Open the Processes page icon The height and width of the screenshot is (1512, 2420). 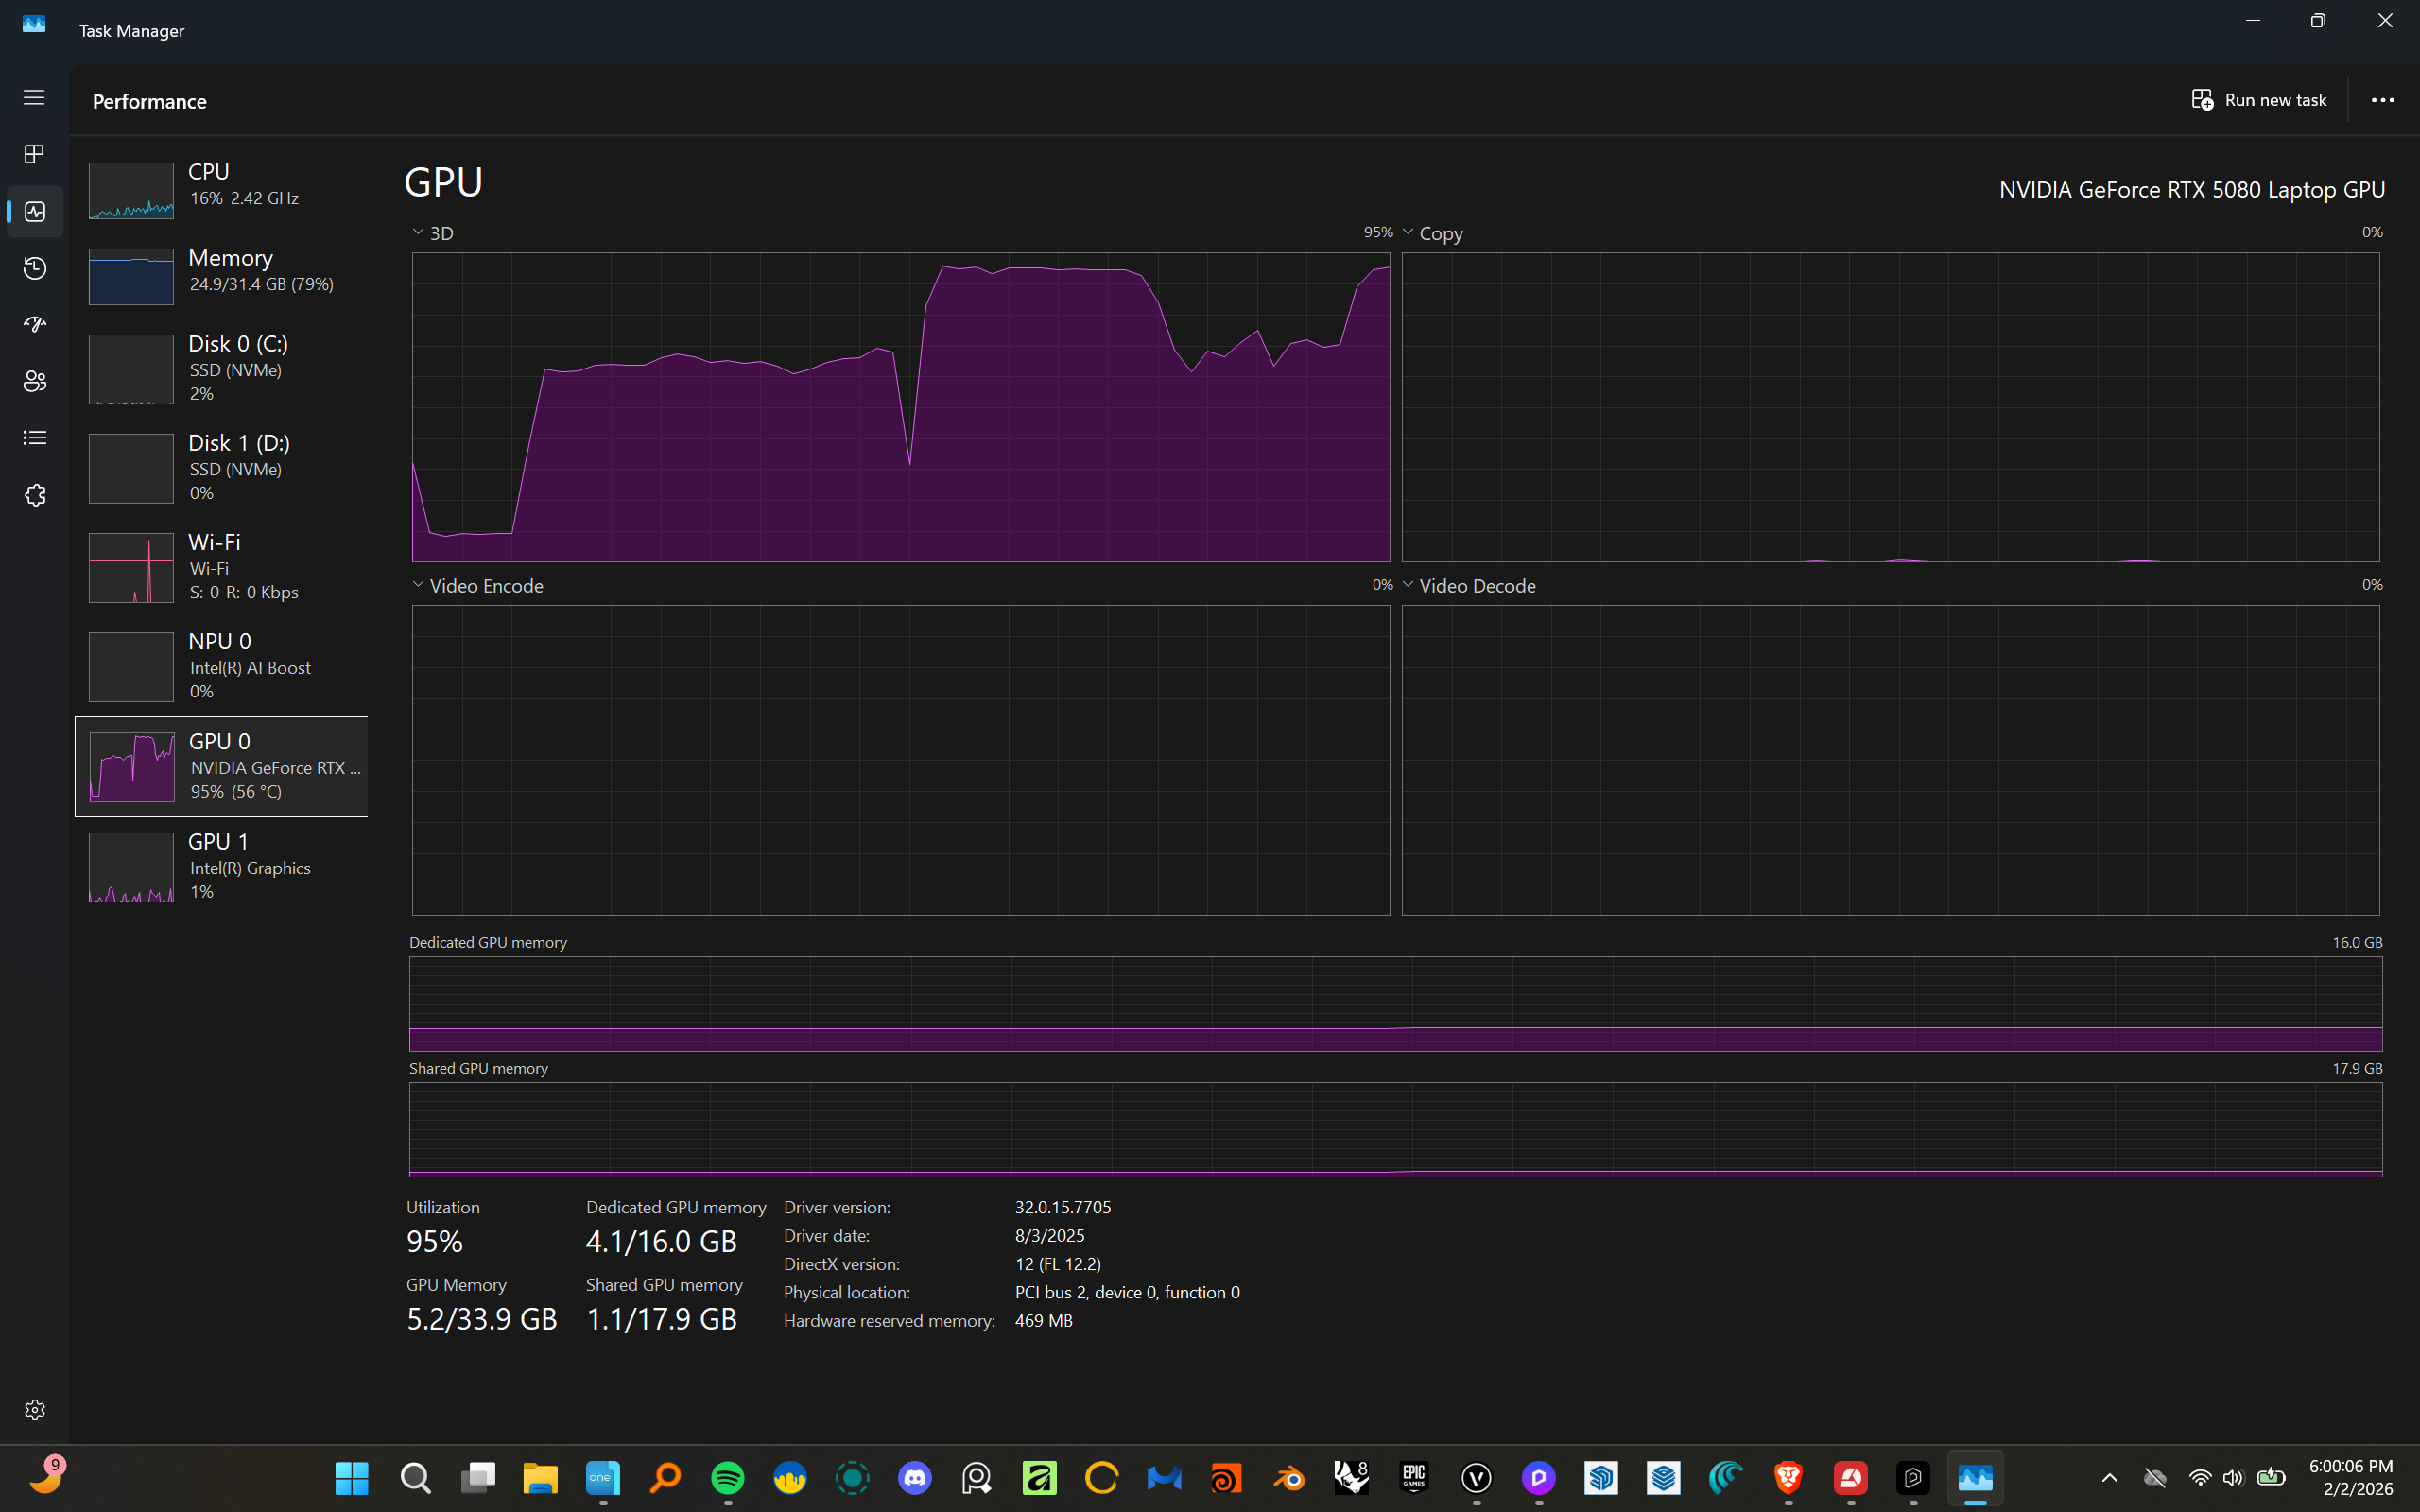click(34, 154)
